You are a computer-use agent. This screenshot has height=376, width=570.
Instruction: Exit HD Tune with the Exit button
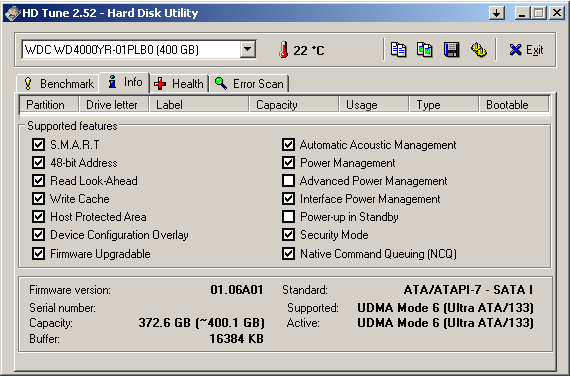click(x=526, y=50)
